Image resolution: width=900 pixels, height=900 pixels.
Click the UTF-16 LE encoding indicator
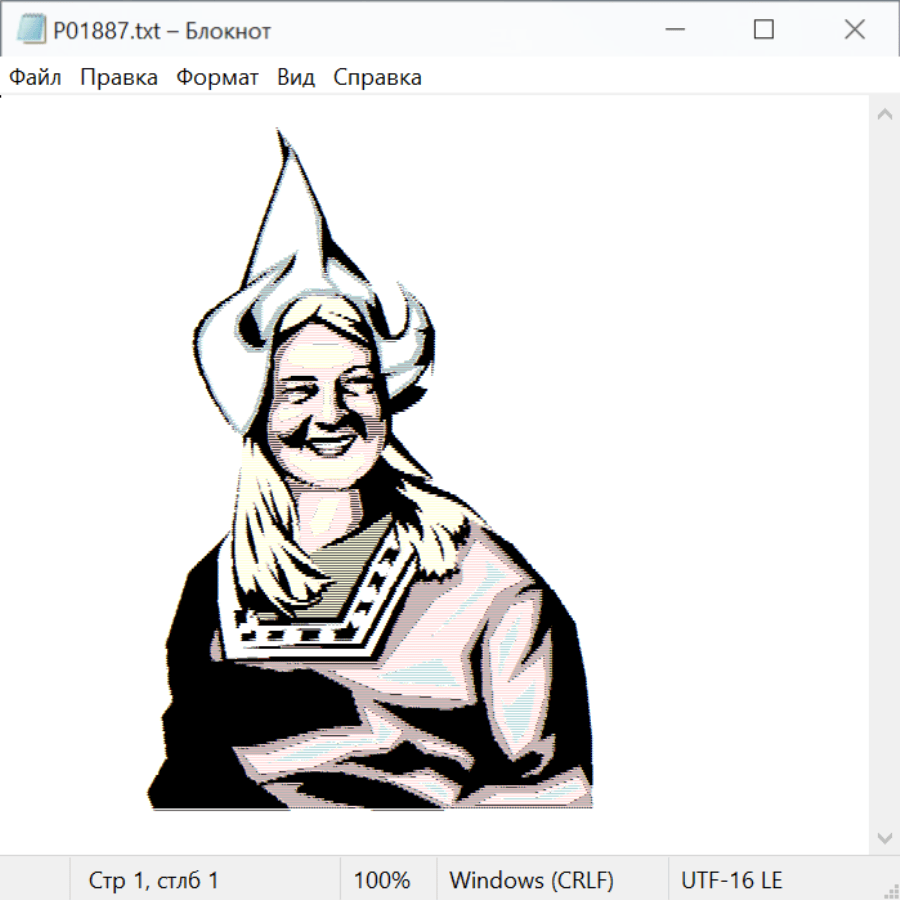[731, 881]
